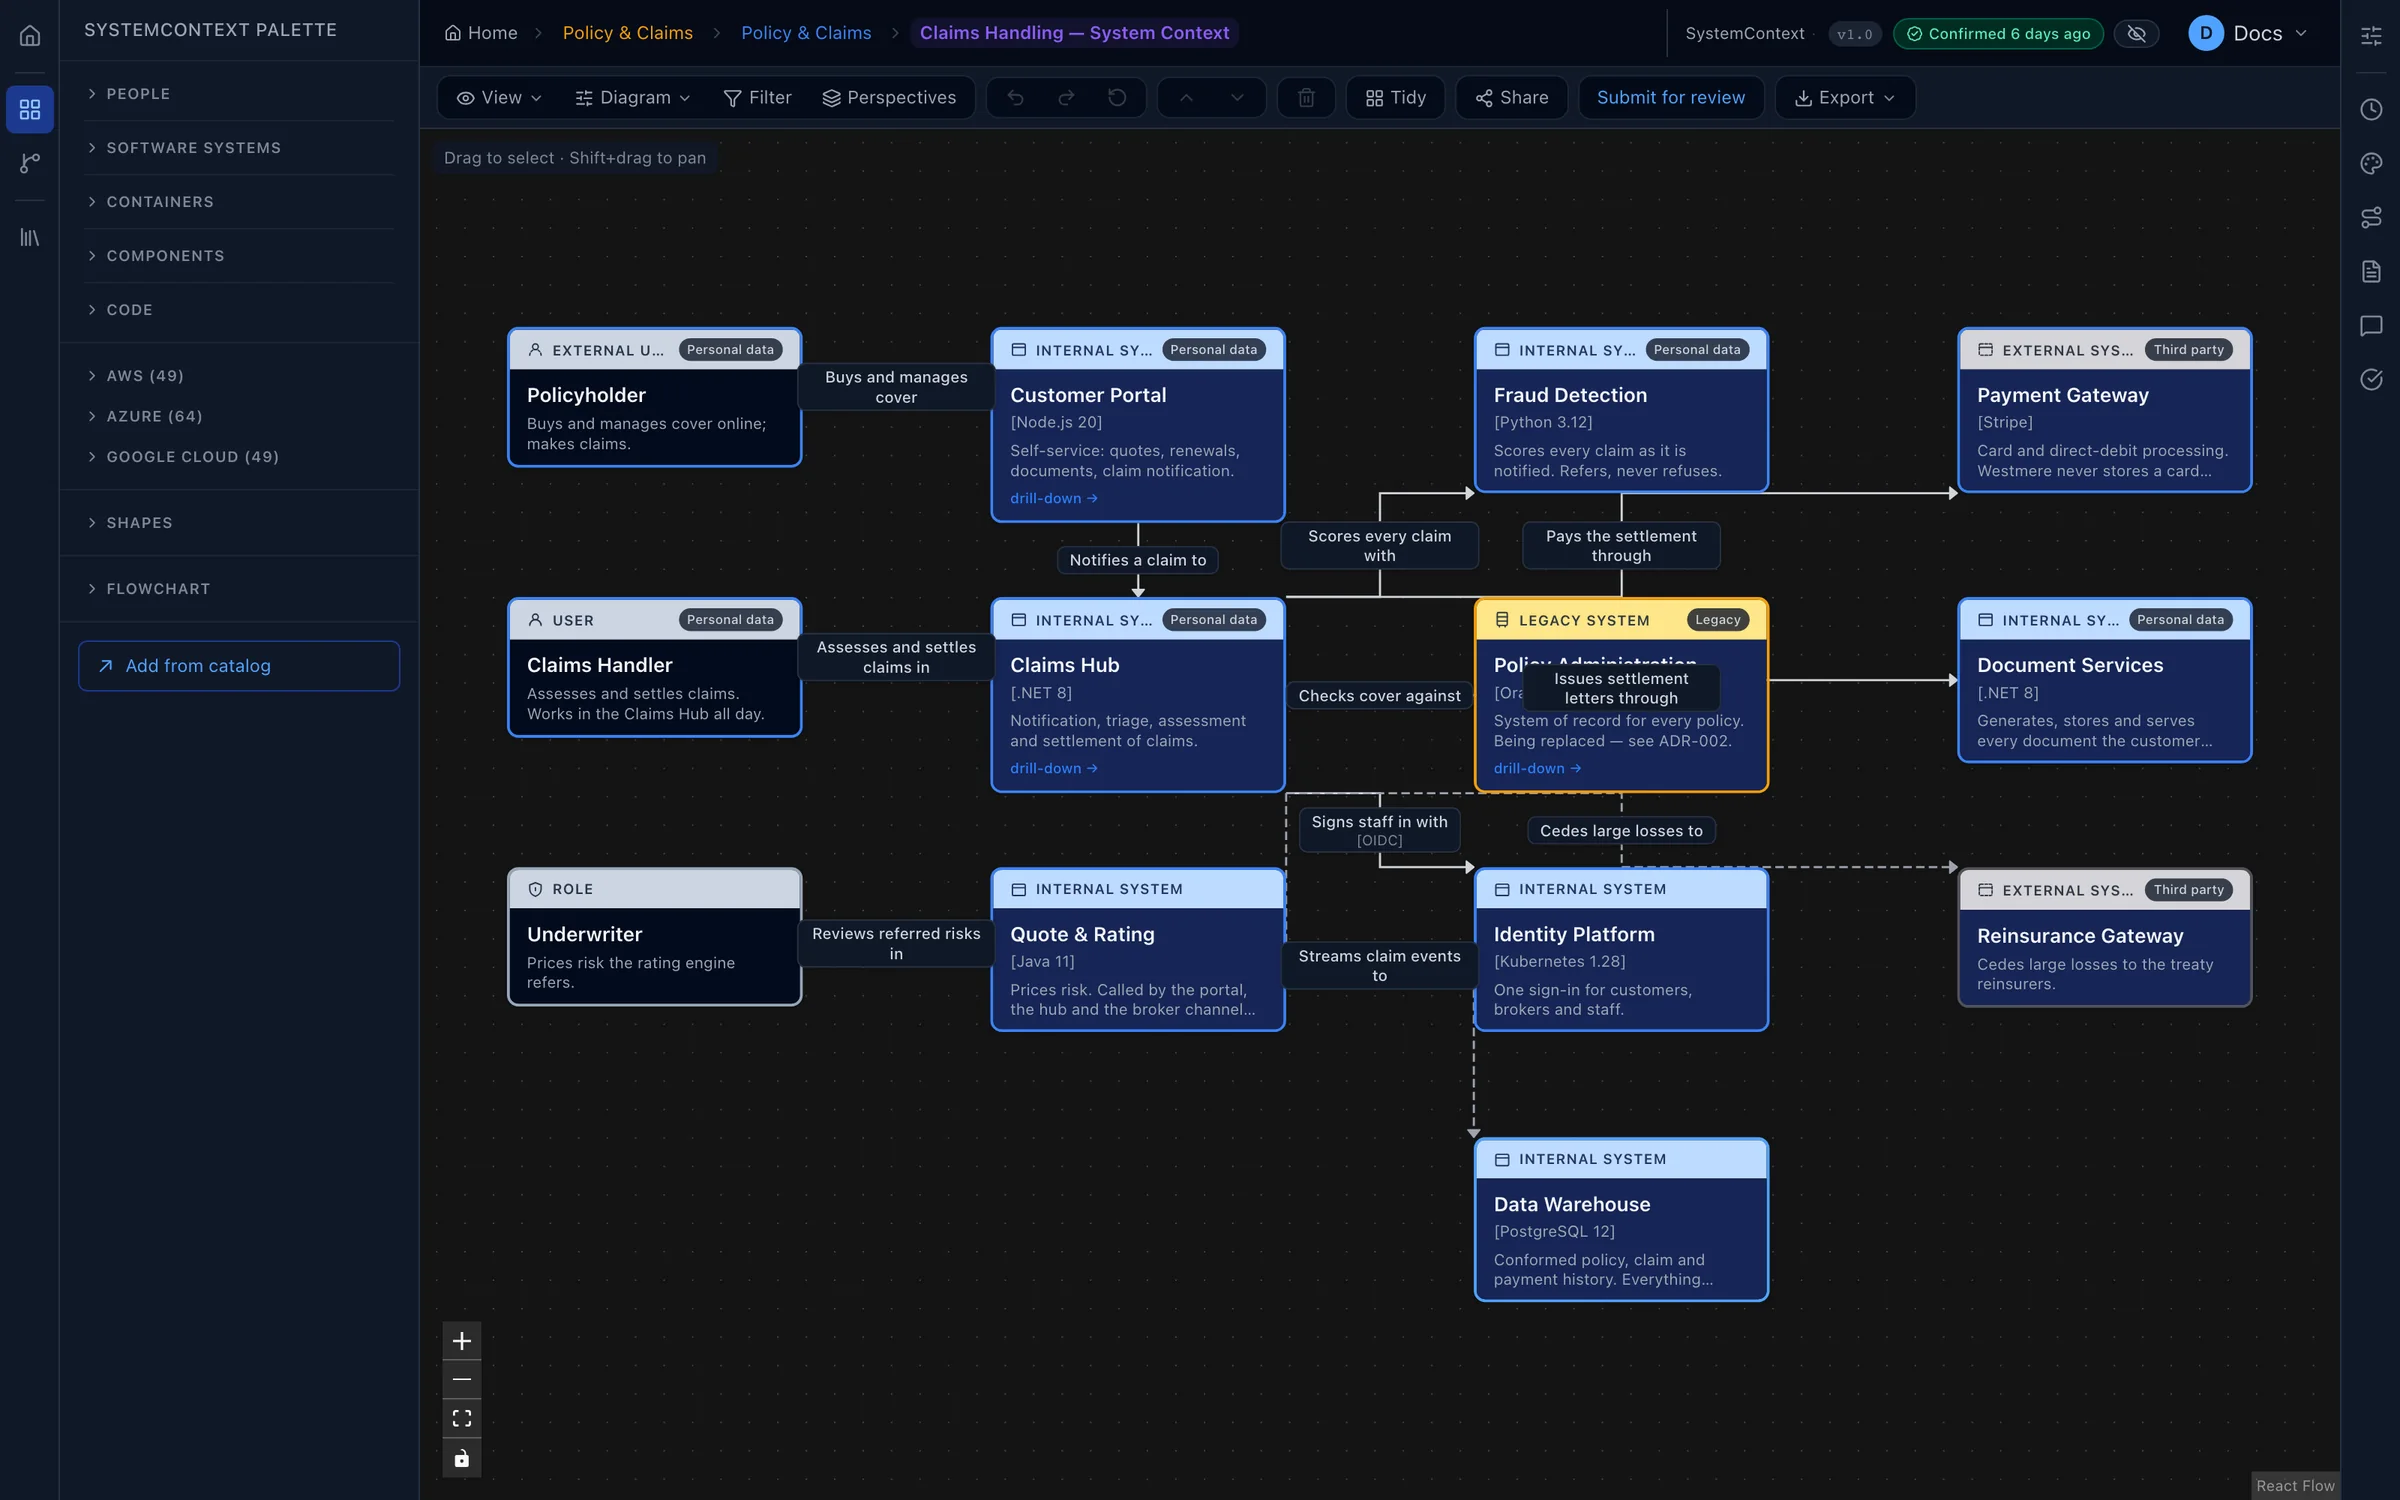Zoom in with the plus control
The image size is (2400, 1500).
(462, 1341)
